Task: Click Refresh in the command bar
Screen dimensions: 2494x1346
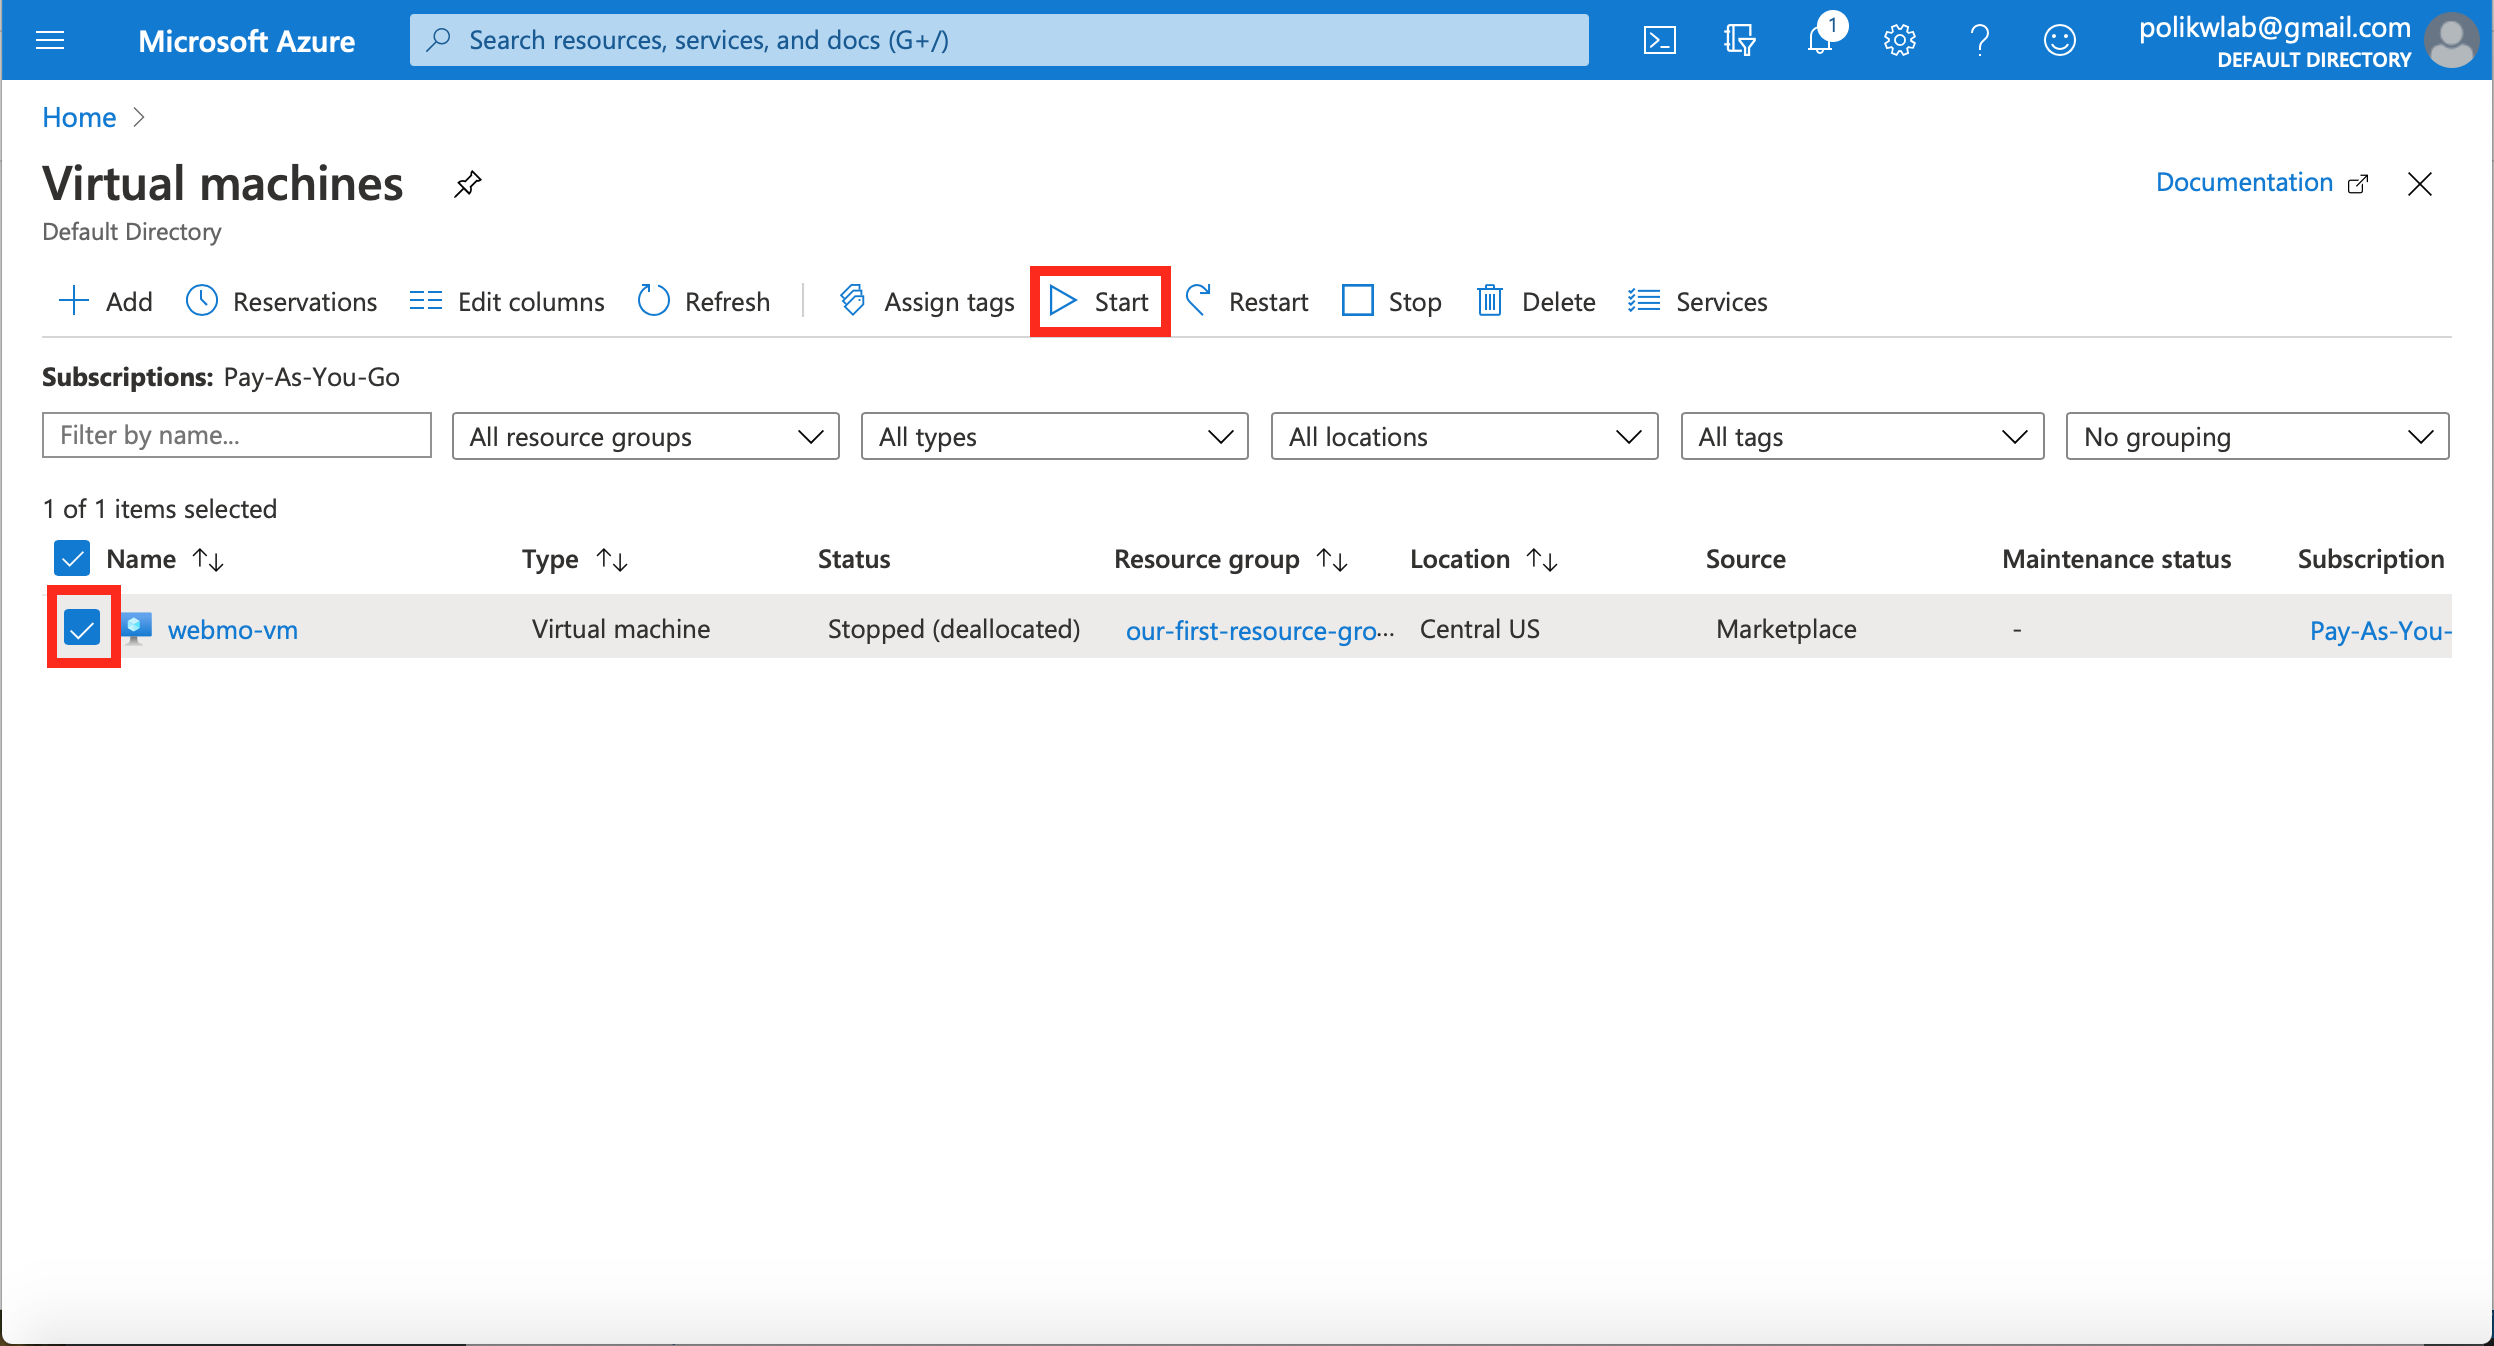Action: coord(704,301)
